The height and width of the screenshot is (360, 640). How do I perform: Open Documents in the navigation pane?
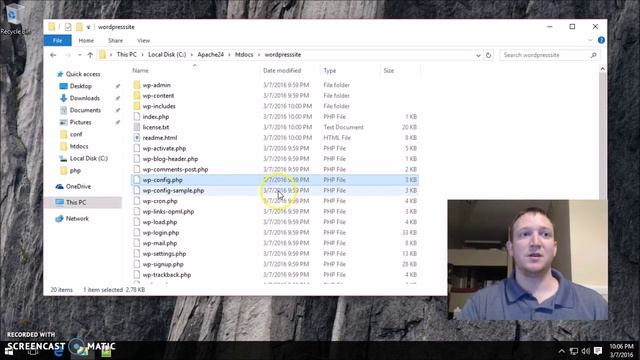tap(85, 110)
